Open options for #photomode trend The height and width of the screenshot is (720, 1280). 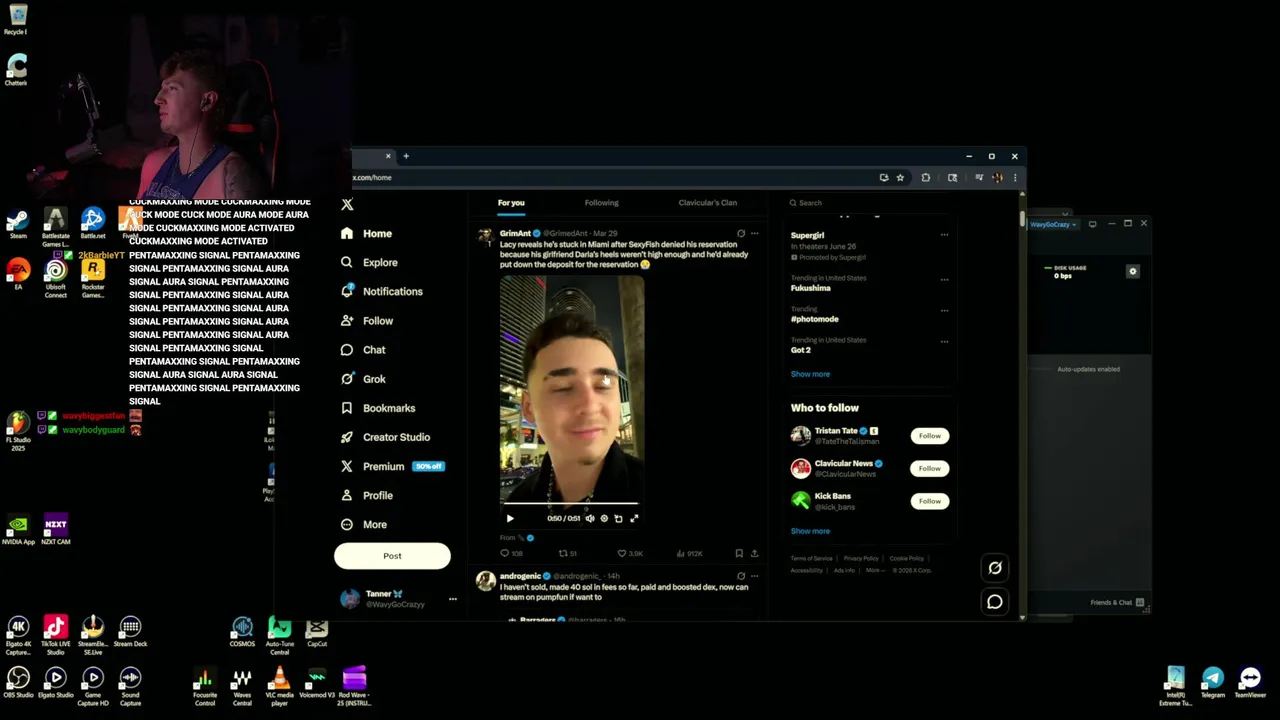point(944,310)
